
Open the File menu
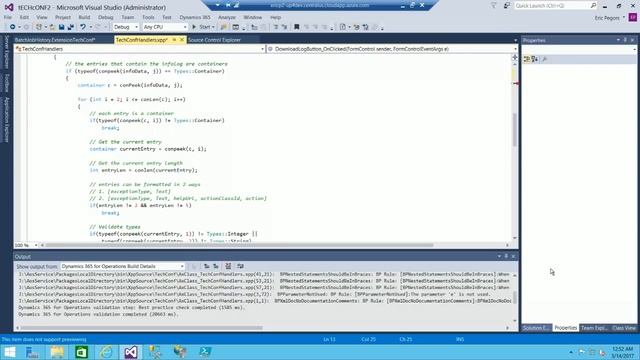pos(8,18)
